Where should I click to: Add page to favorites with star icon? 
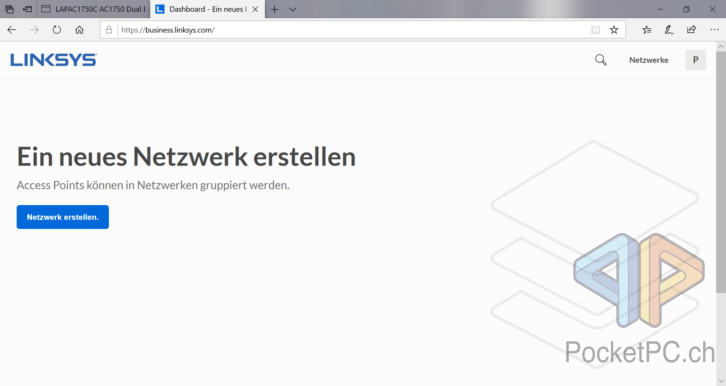click(614, 30)
